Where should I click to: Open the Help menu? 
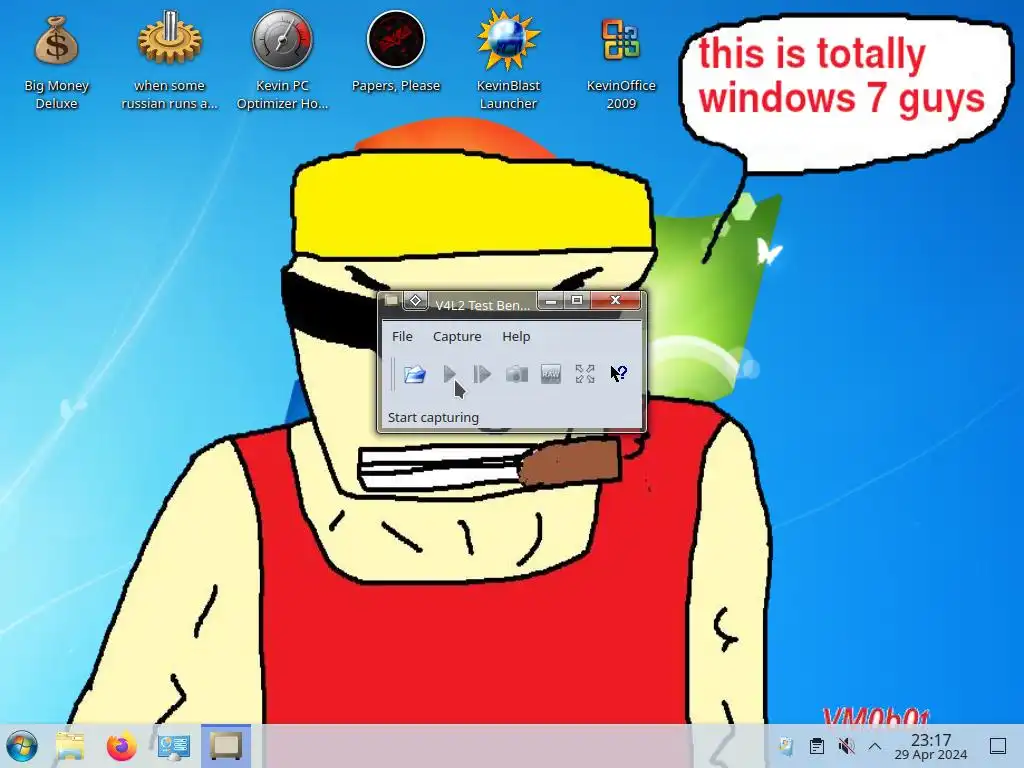pos(516,336)
